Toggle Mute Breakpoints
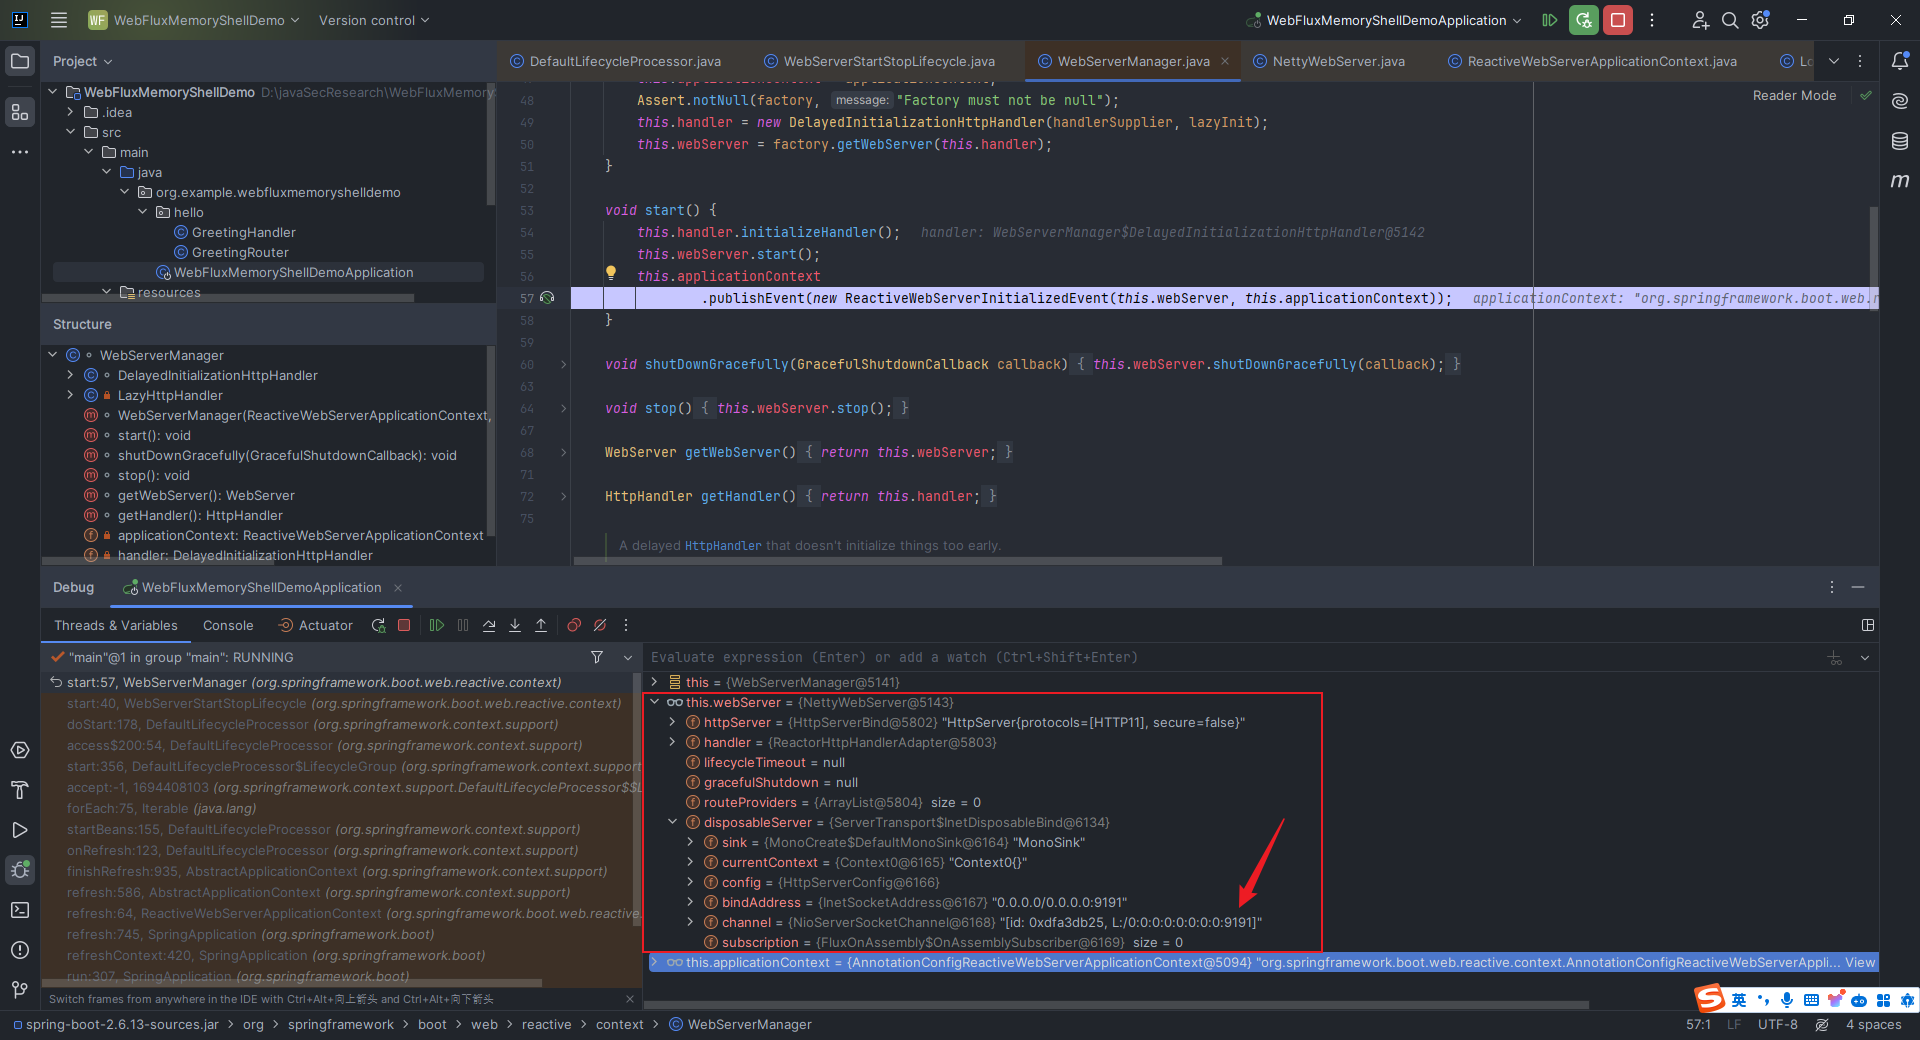 [x=600, y=625]
